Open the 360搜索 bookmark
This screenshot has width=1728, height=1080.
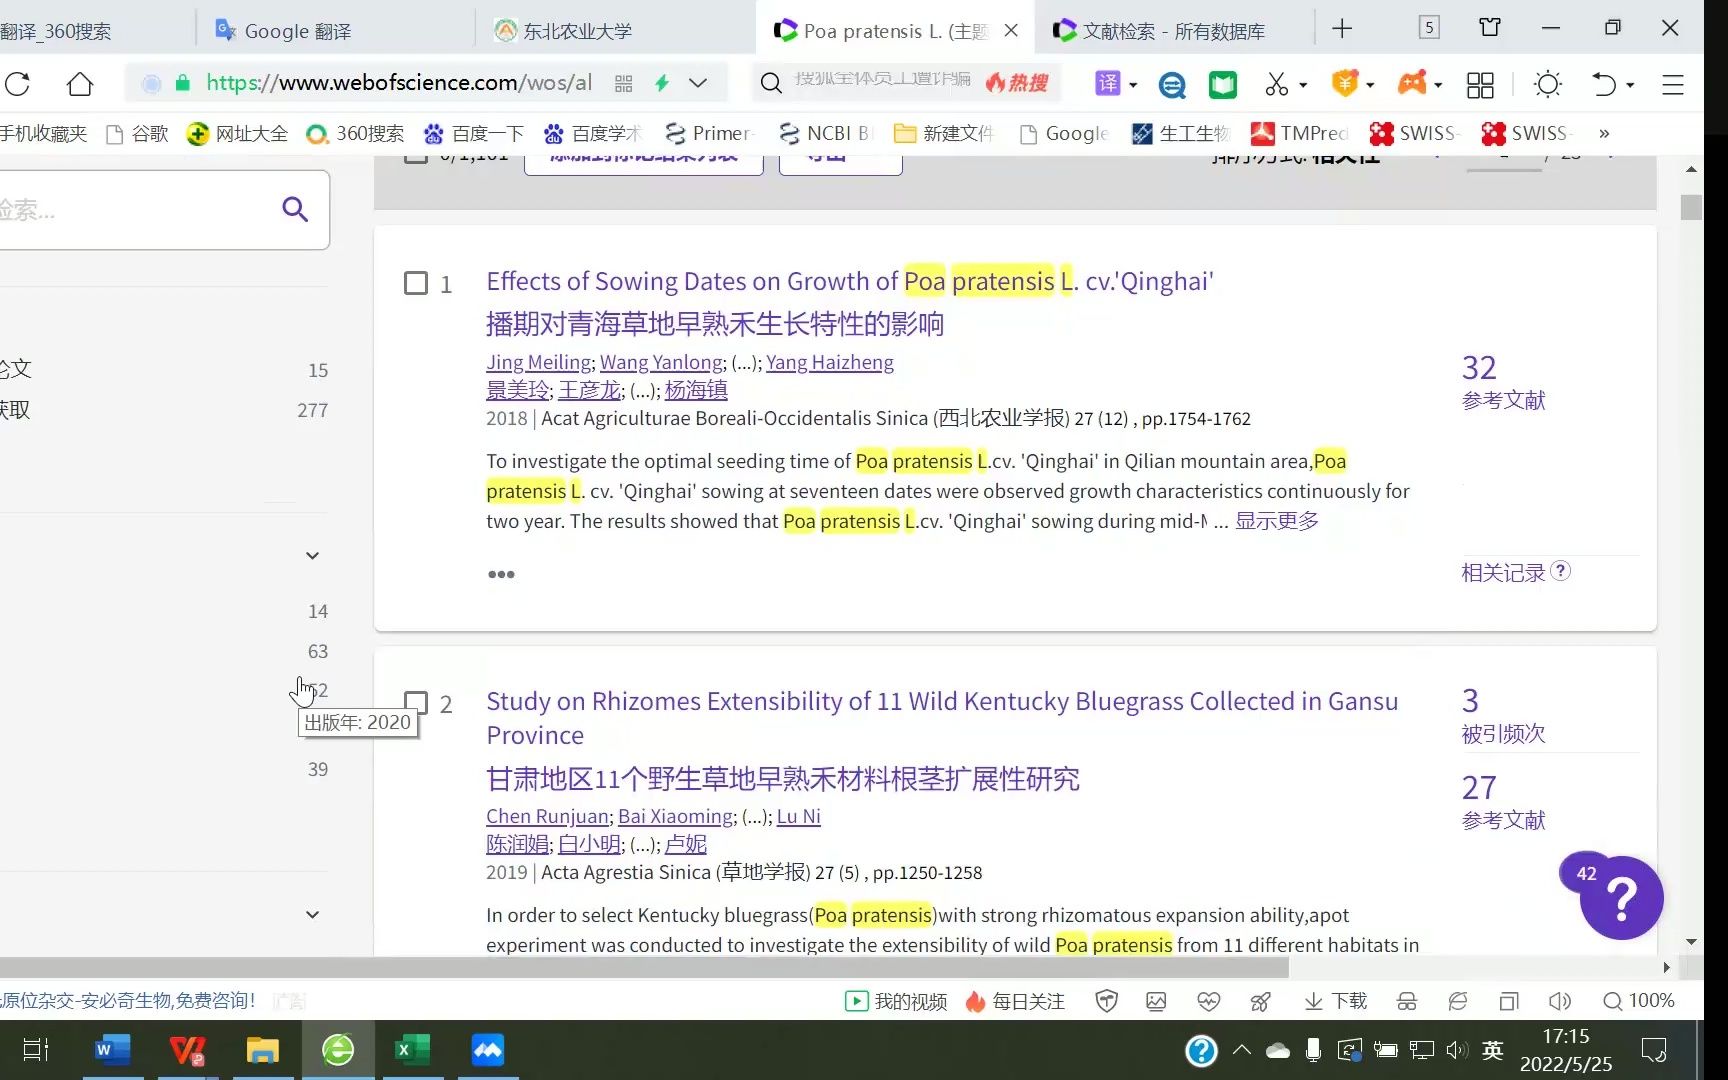(x=355, y=133)
